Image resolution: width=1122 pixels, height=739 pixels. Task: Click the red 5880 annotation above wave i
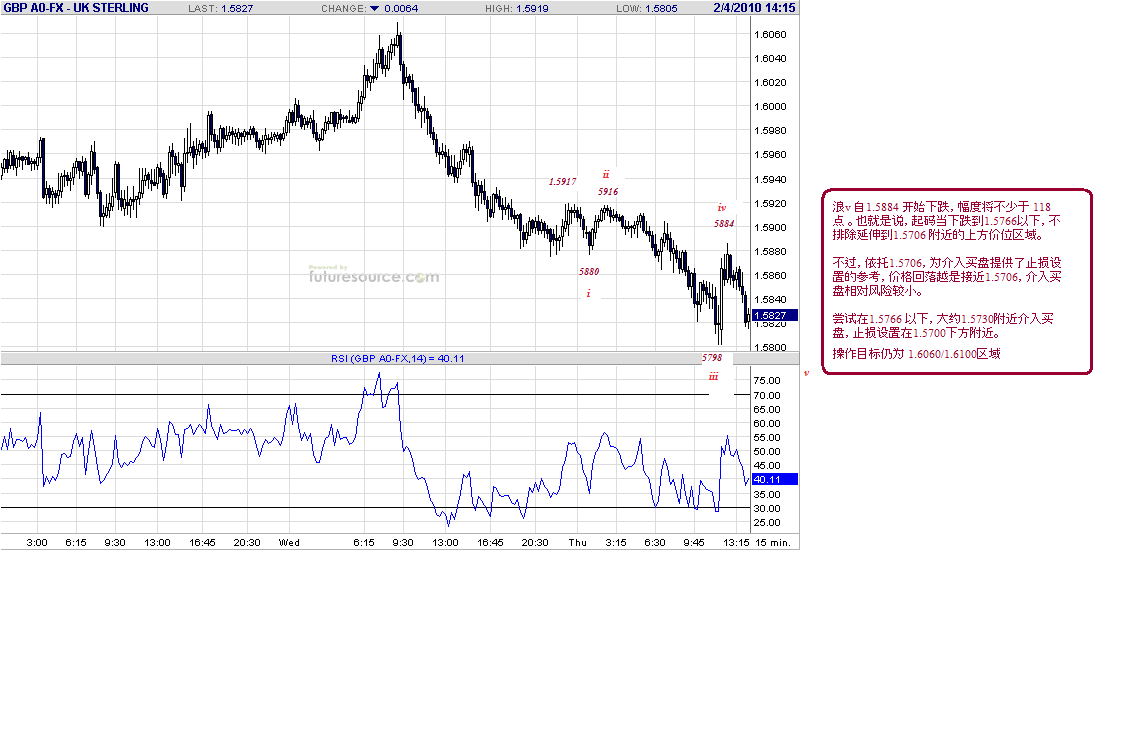click(x=589, y=272)
